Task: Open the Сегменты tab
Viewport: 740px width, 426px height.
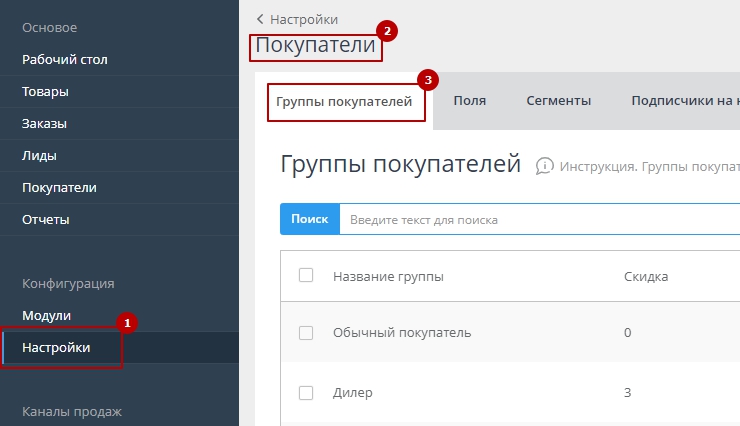Action: [x=560, y=101]
